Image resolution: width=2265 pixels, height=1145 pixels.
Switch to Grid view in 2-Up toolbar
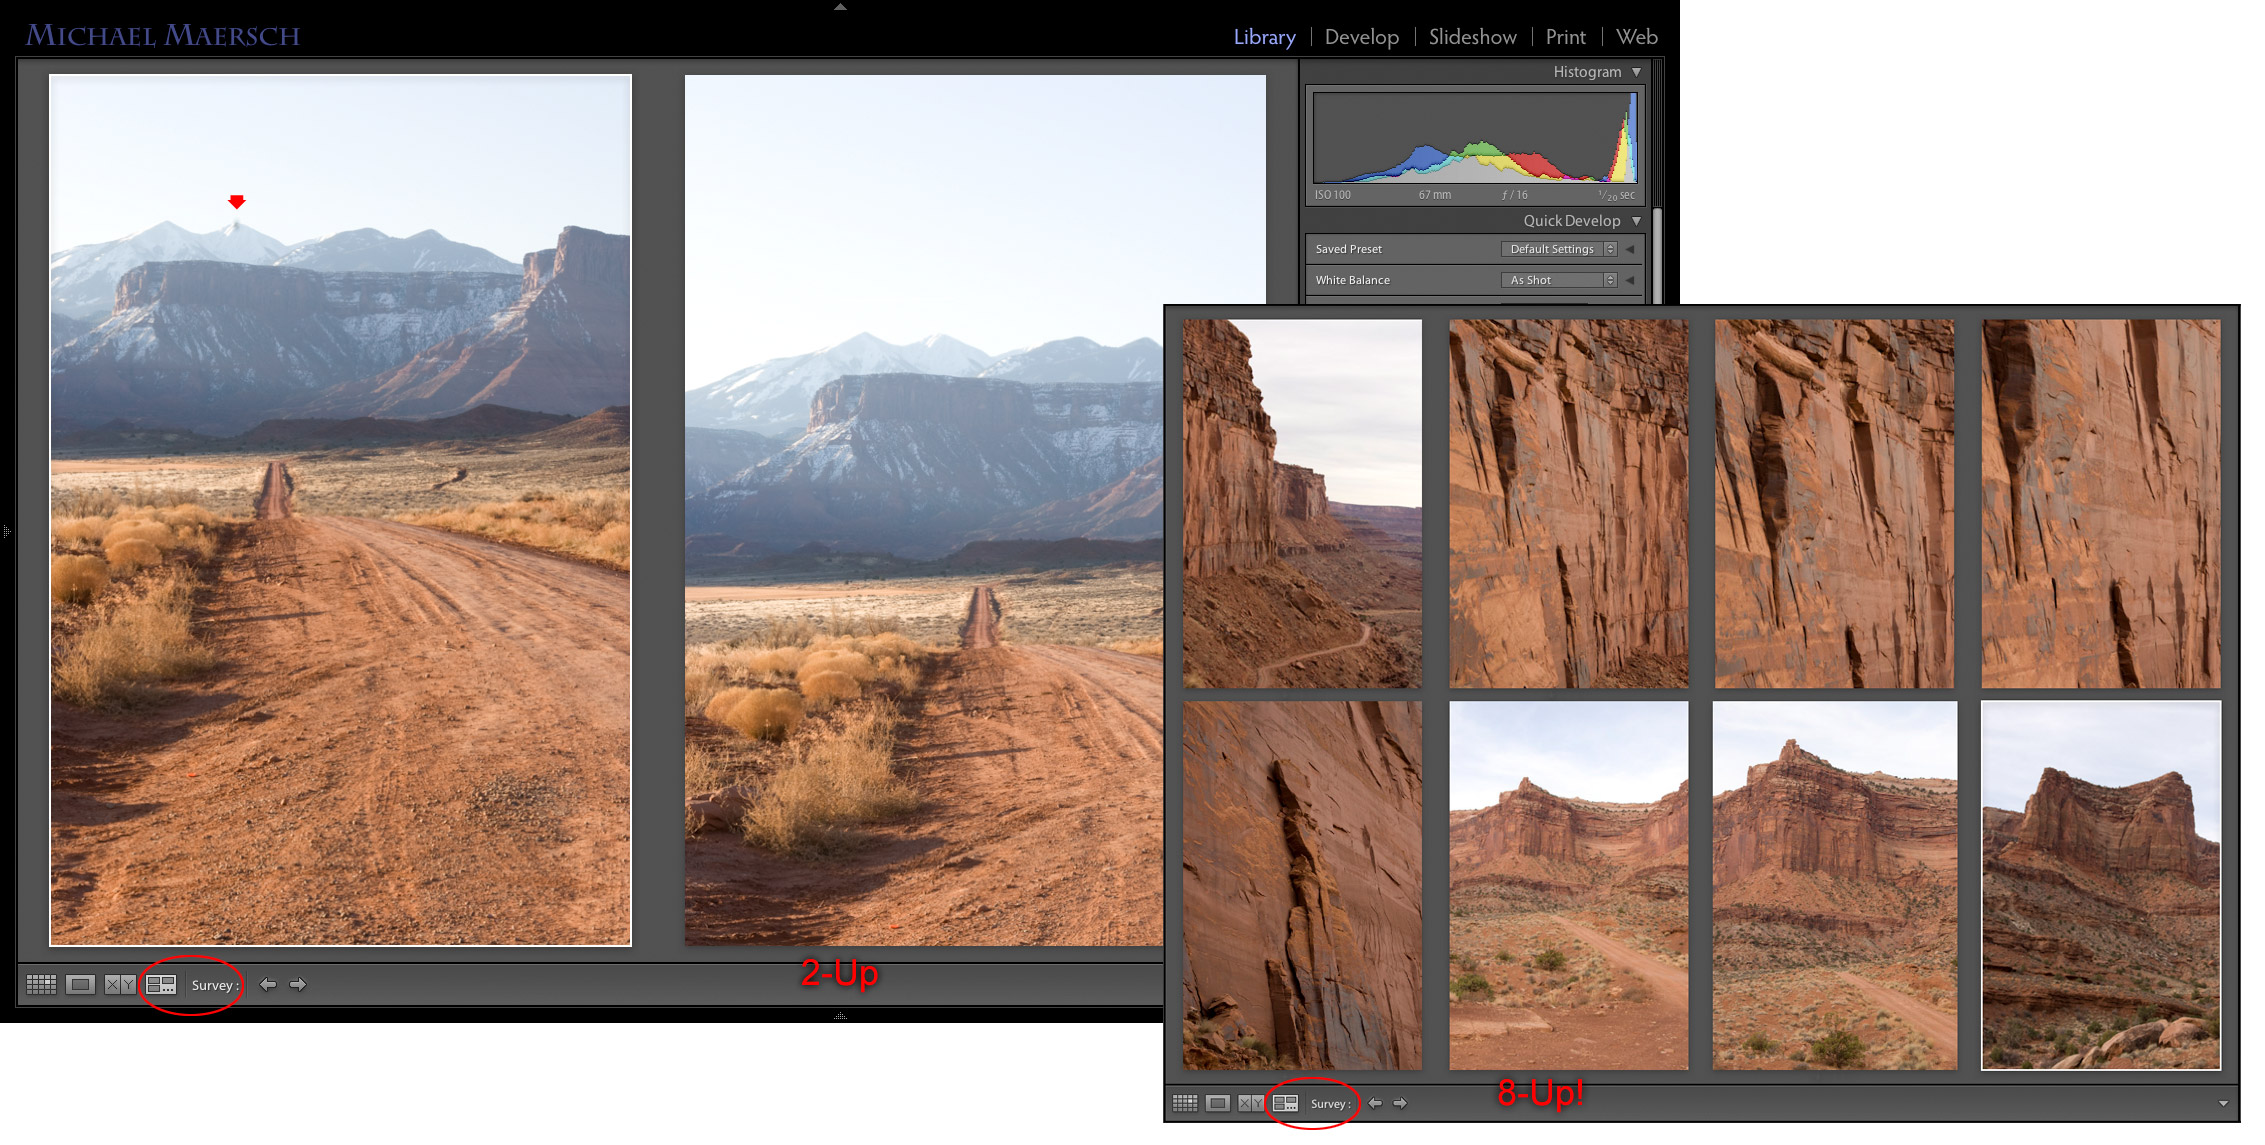(41, 985)
